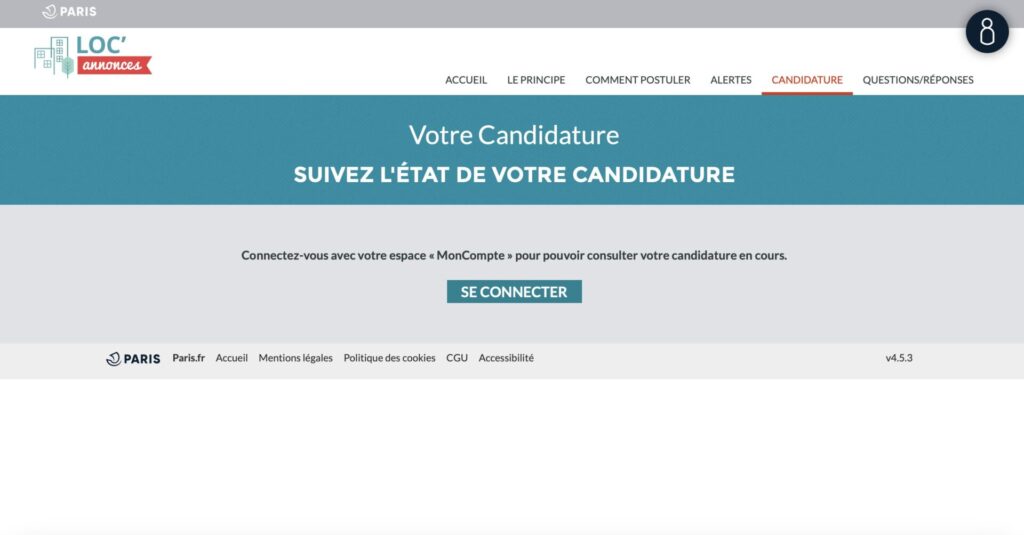Open the Accessibilité footer link

(506, 358)
